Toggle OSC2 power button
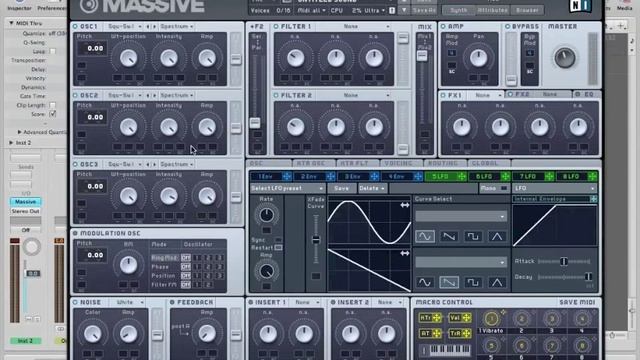The height and width of the screenshot is (360, 640). tap(75, 96)
